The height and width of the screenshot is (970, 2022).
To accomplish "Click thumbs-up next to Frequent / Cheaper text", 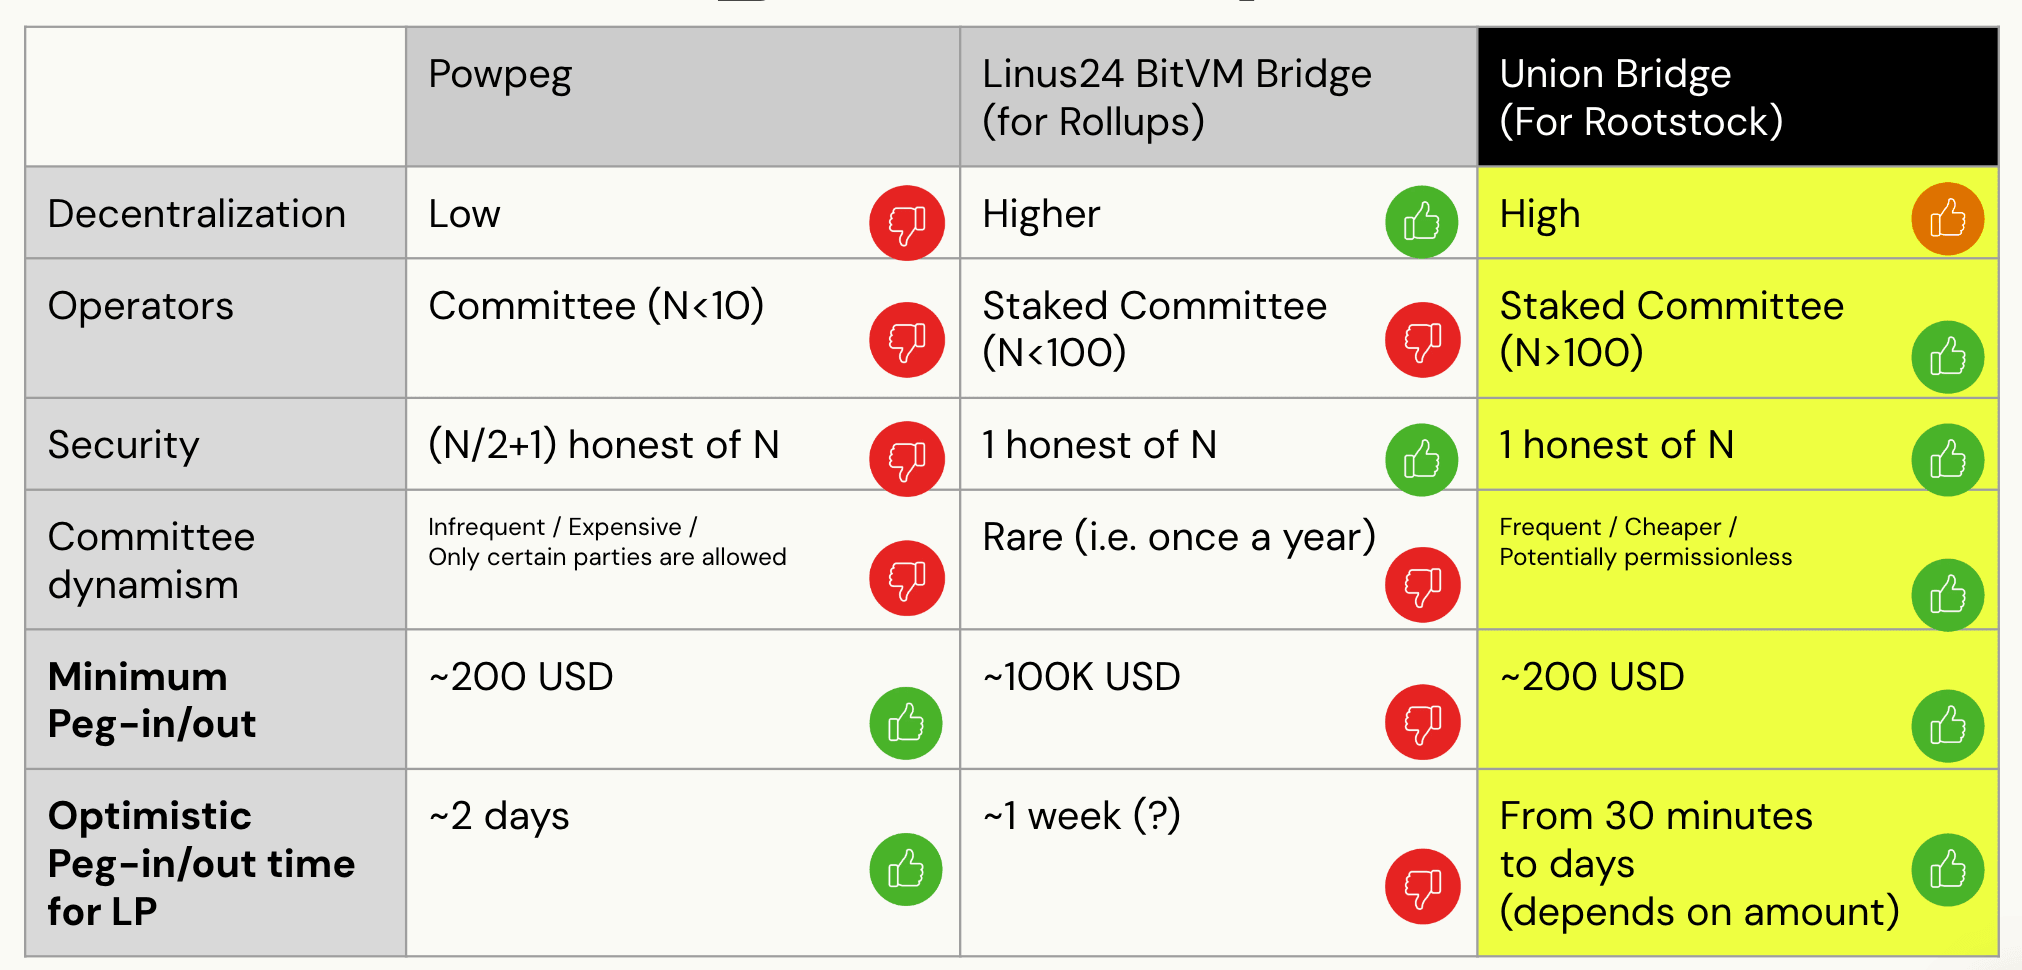I will coord(1946,595).
